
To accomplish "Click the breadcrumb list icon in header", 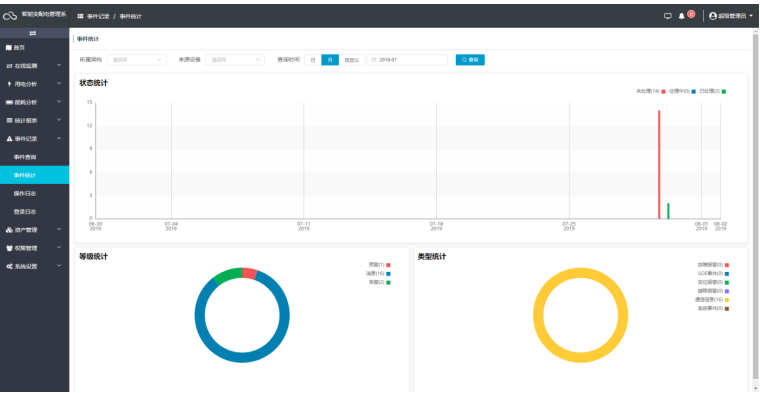I will coord(80,16).
